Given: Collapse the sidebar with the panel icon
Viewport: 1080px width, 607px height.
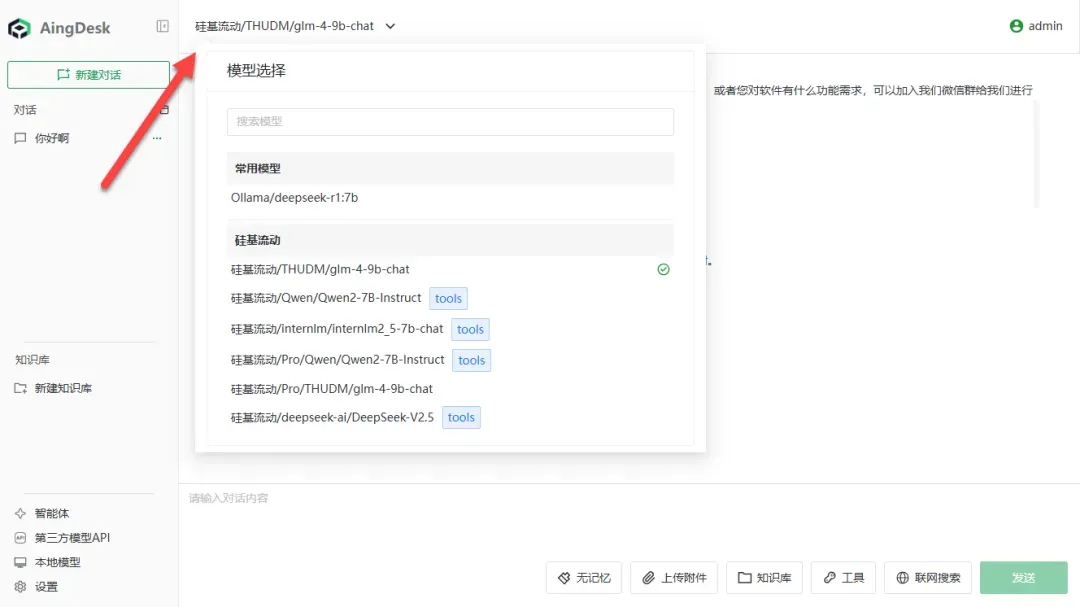Looking at the screenshot, I should point(163,26).
